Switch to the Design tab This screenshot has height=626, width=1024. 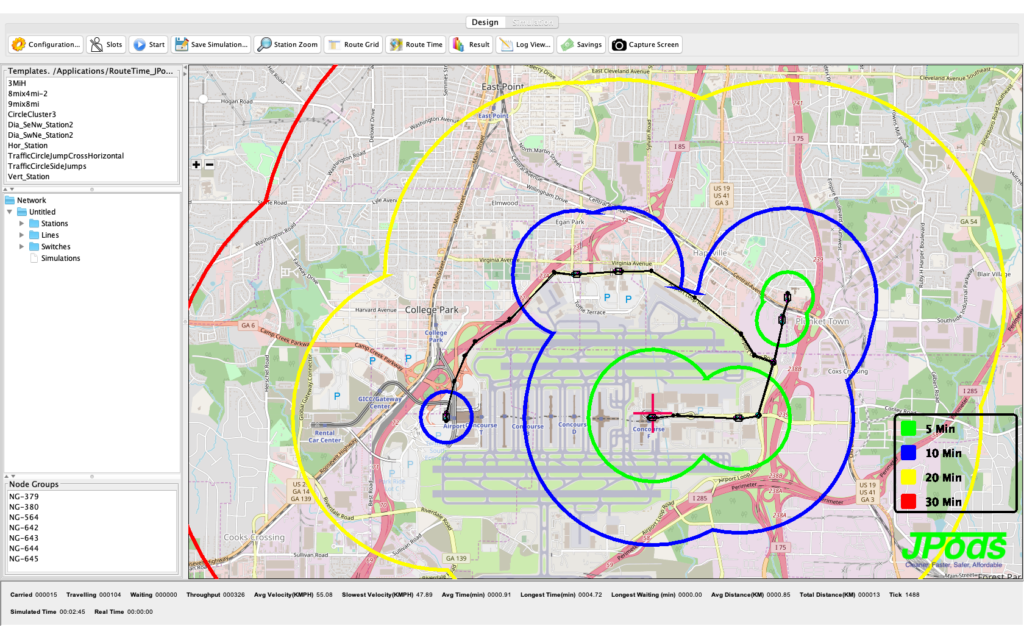(484, 22)
